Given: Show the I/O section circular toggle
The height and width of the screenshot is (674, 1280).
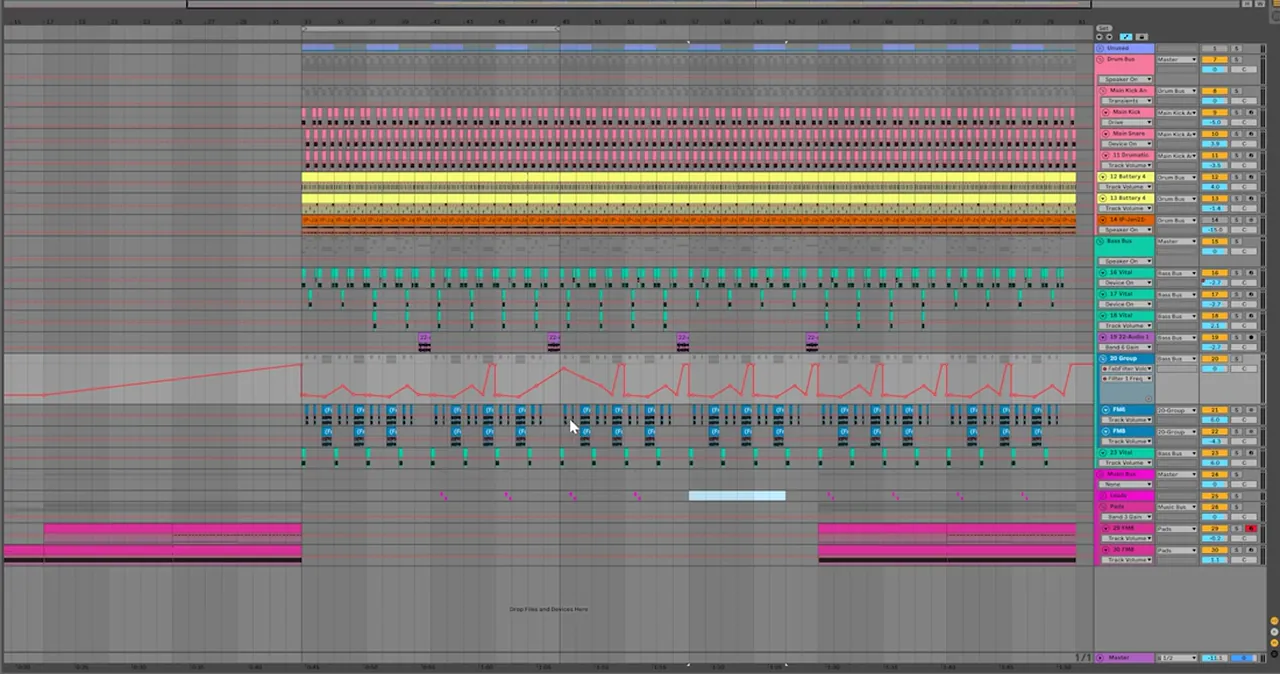Looking at the screenshot, I should [x=1274, y=620].
